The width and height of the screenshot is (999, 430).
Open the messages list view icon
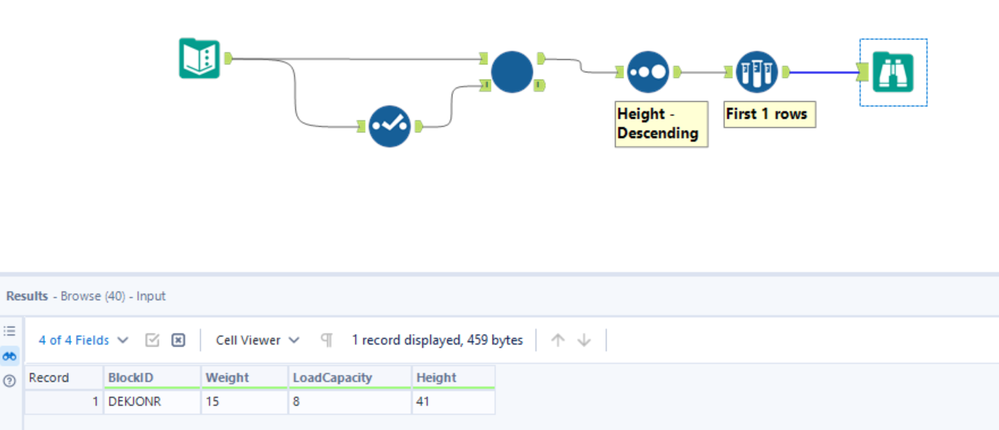(10, 331)
